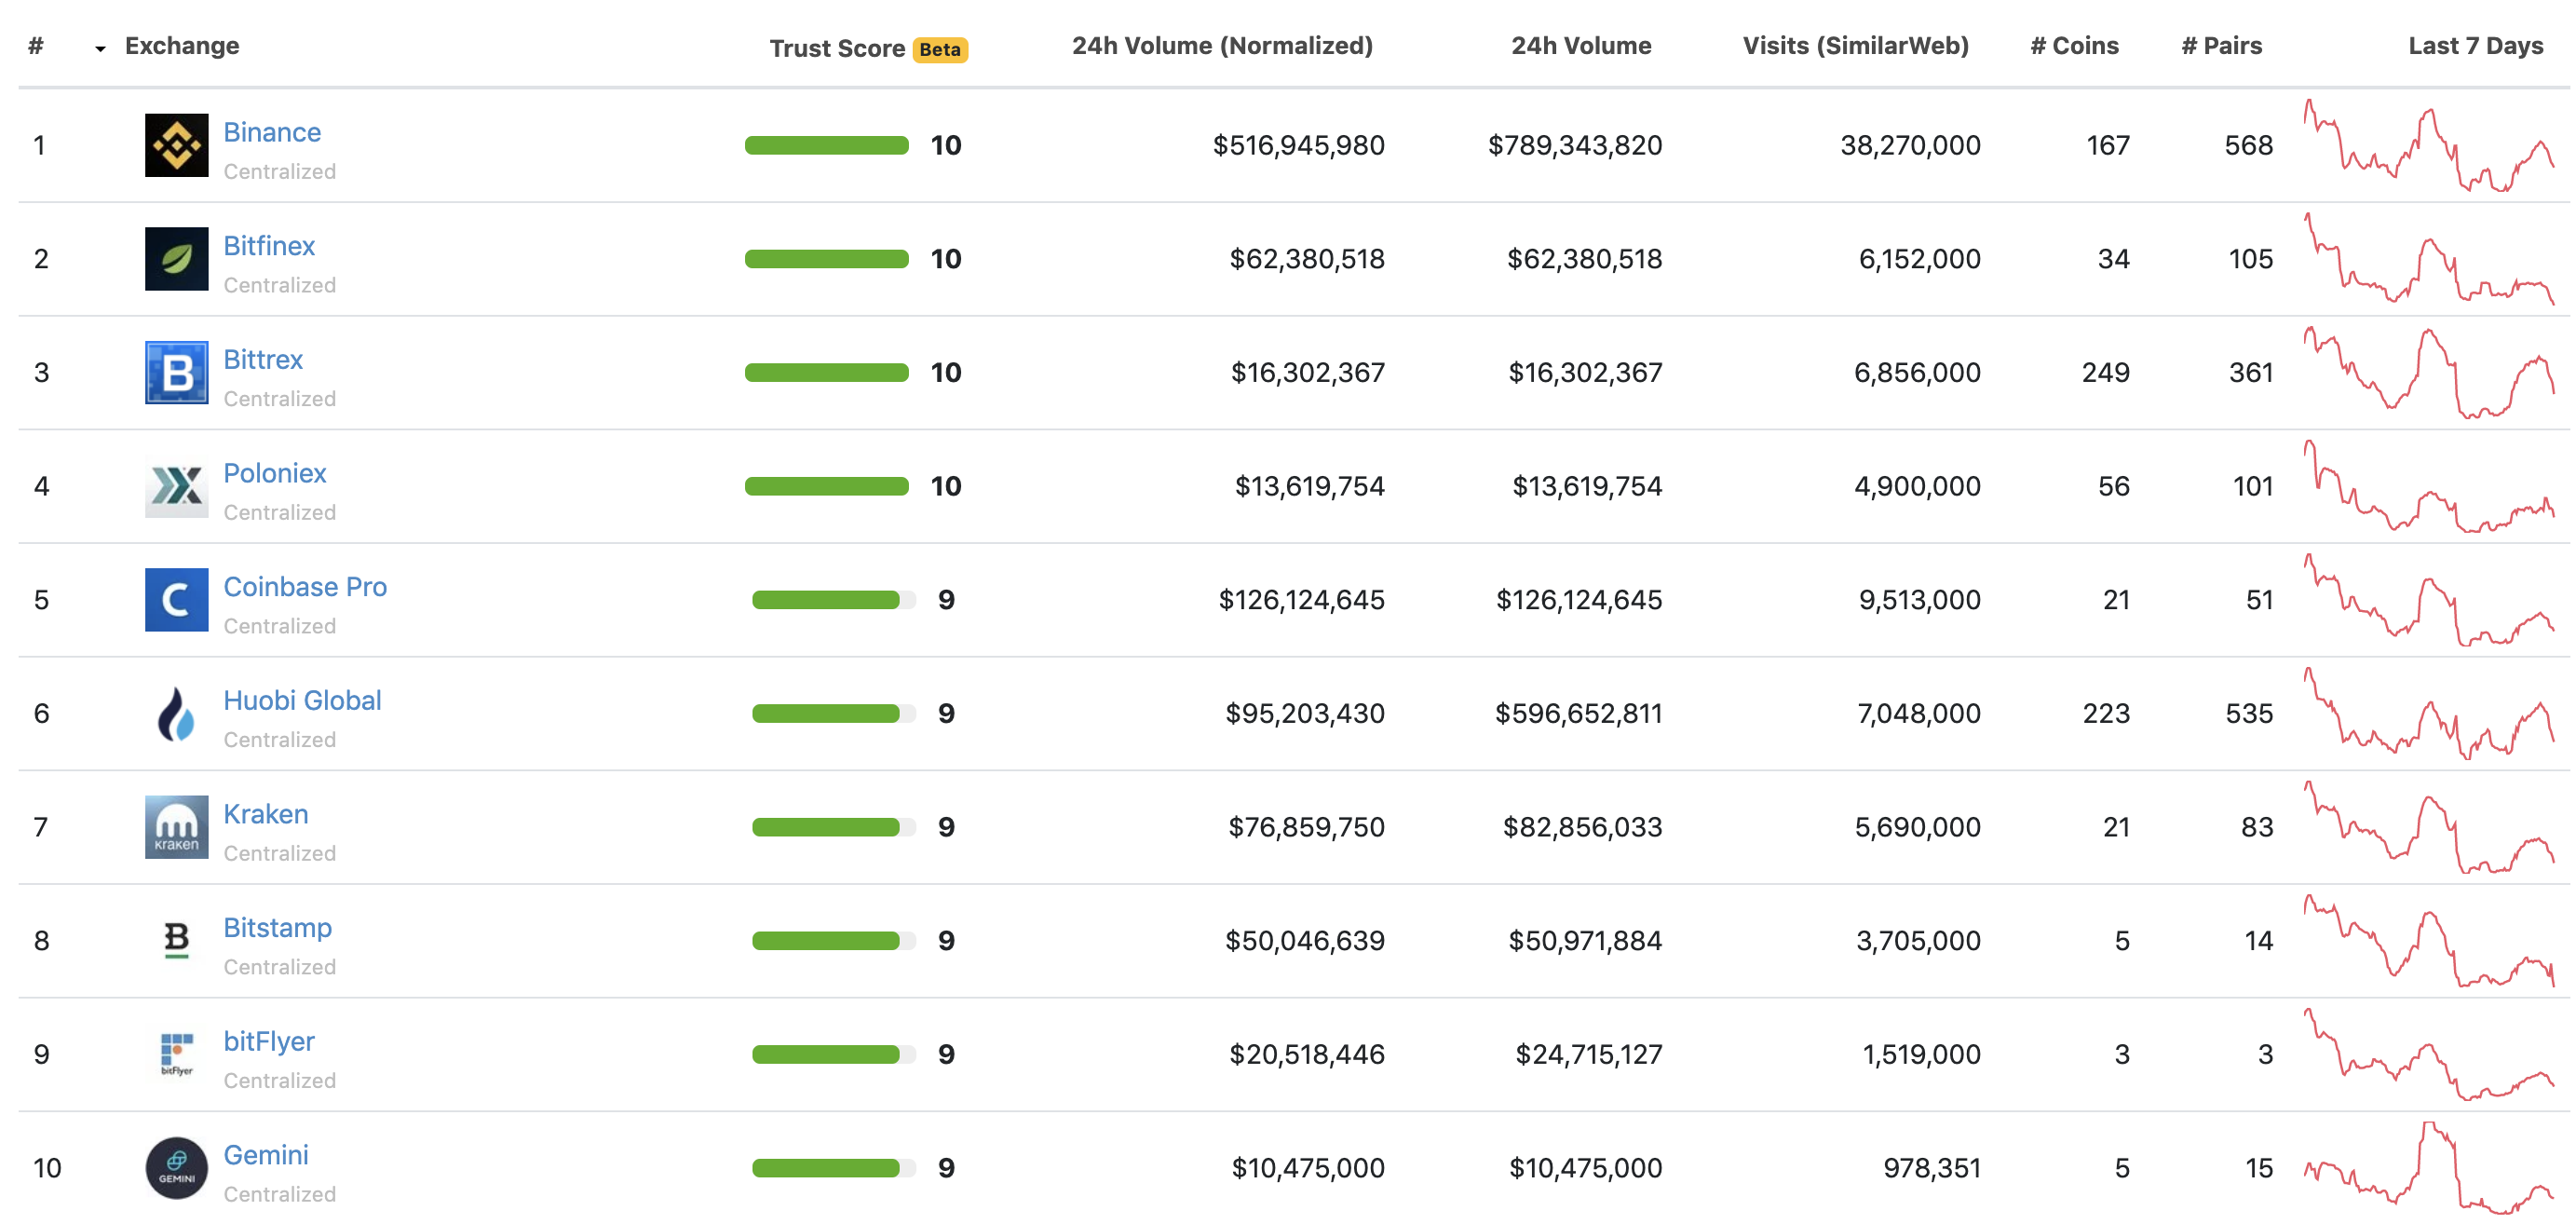Click Bitfinex's visits value 6,152,000
This screenshot has width=2576, height=1224.
click(1919, 258)
